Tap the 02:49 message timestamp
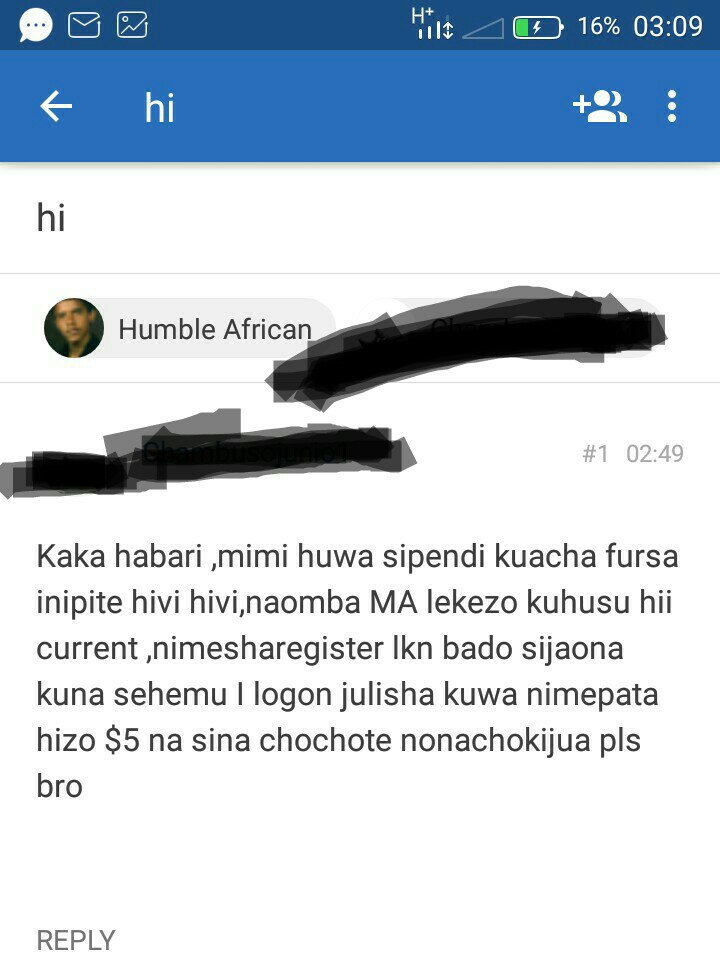 [655, 454]
